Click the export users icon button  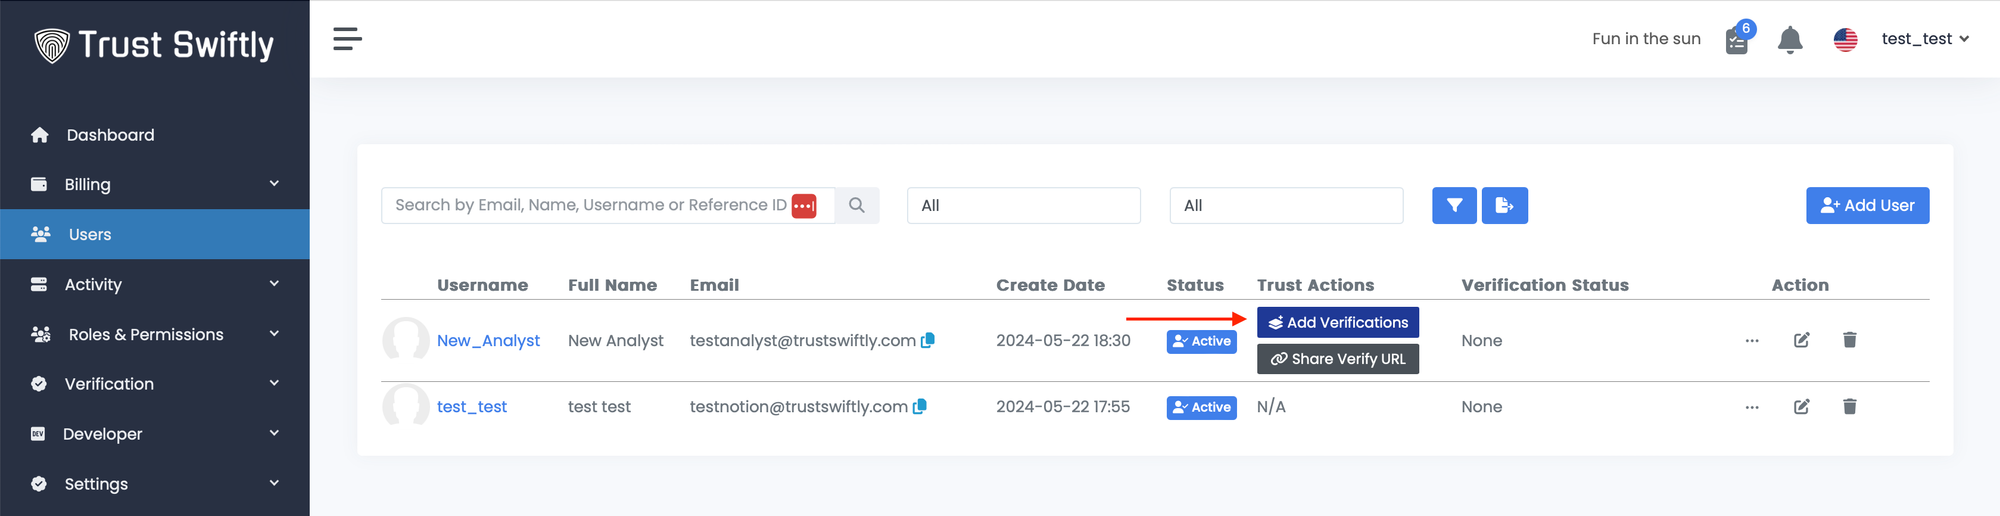[1504, 205]
